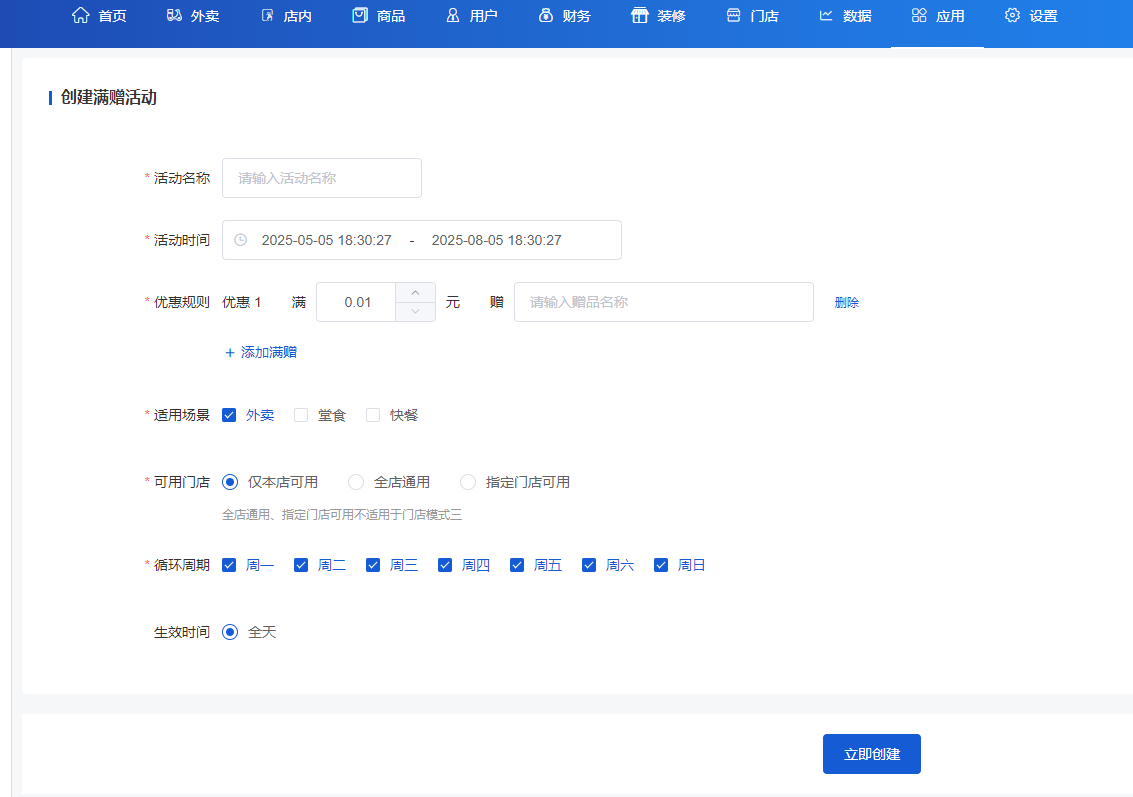Click the 立即创建 button
Image resolution: width=1133 pixels, height=797 pixels.
(871, 754)
